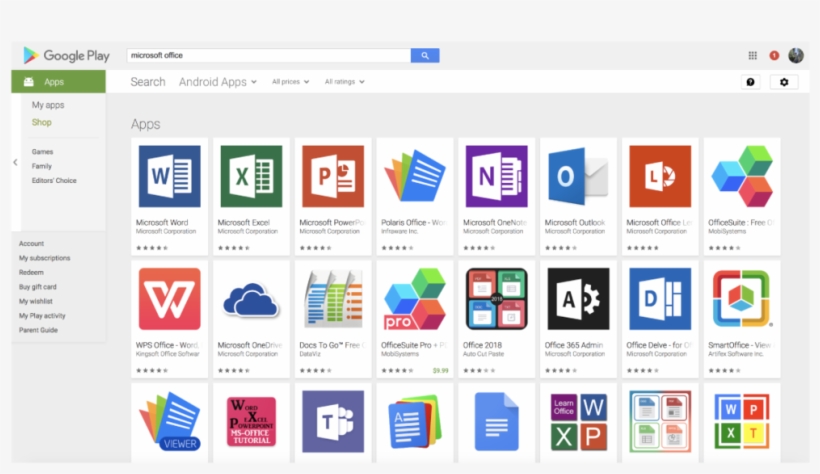The image size is (820, 474).
Task: Click the Google Play logo
Action: point(66,55)
